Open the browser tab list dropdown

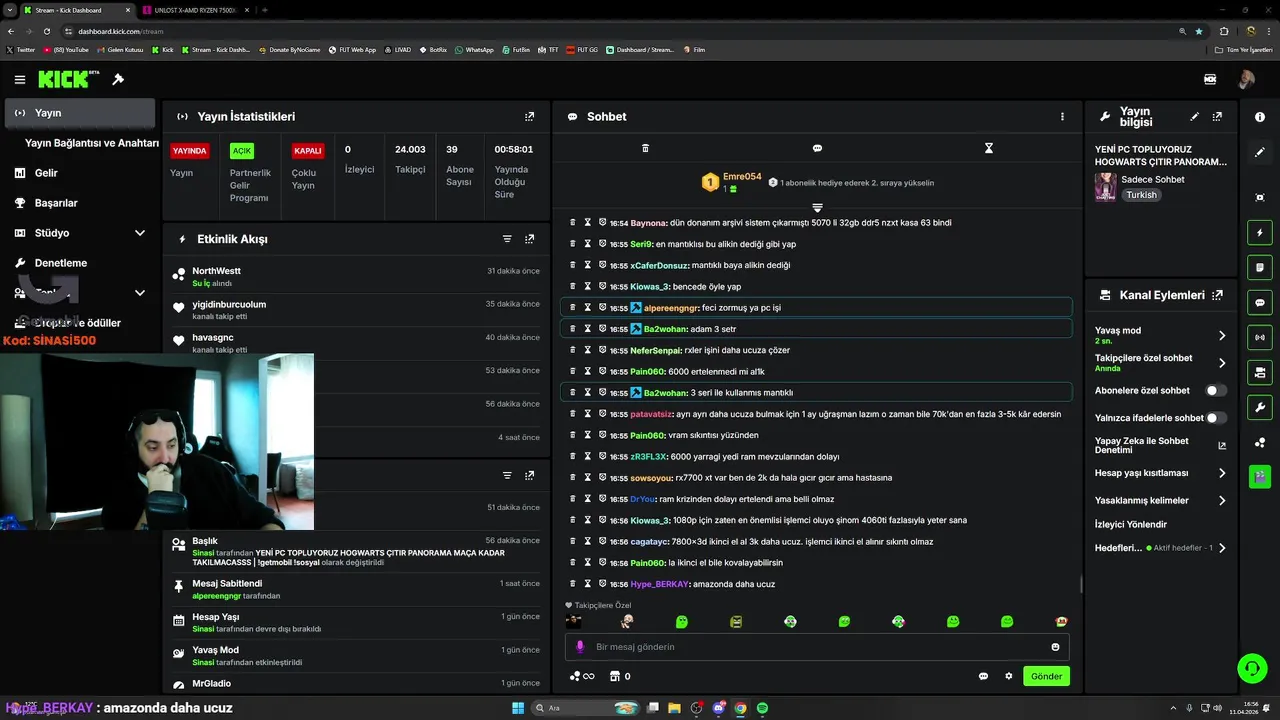click(x=10, y=10)
